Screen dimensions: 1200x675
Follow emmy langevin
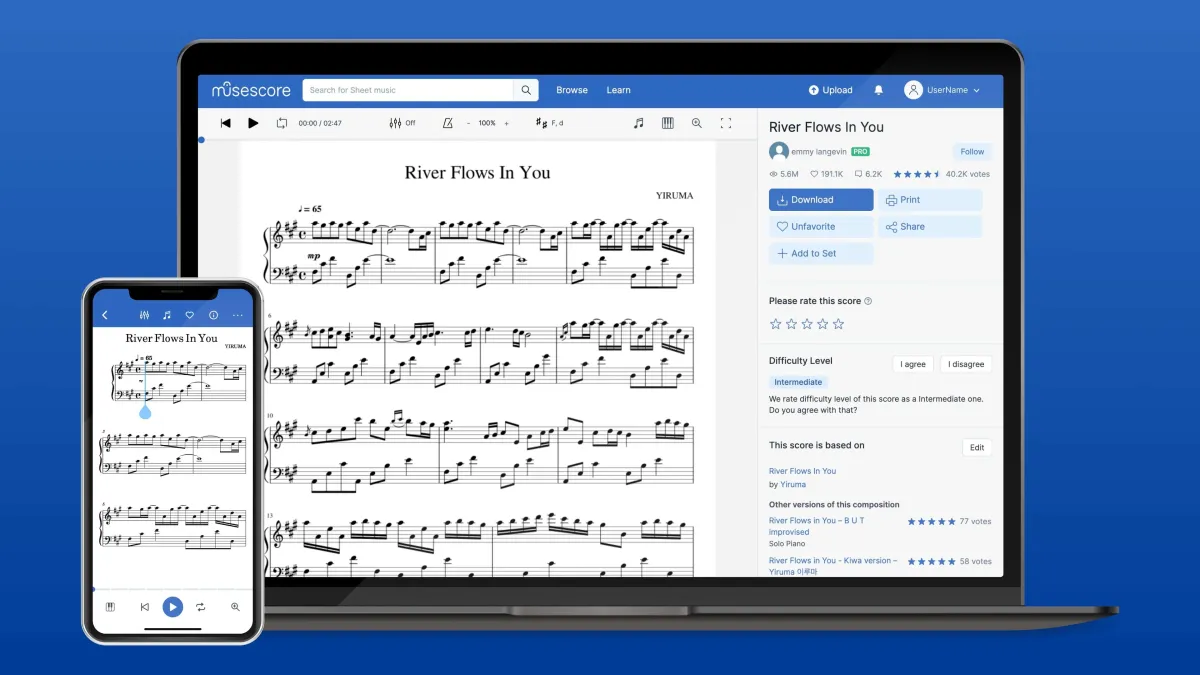point(972,152)
